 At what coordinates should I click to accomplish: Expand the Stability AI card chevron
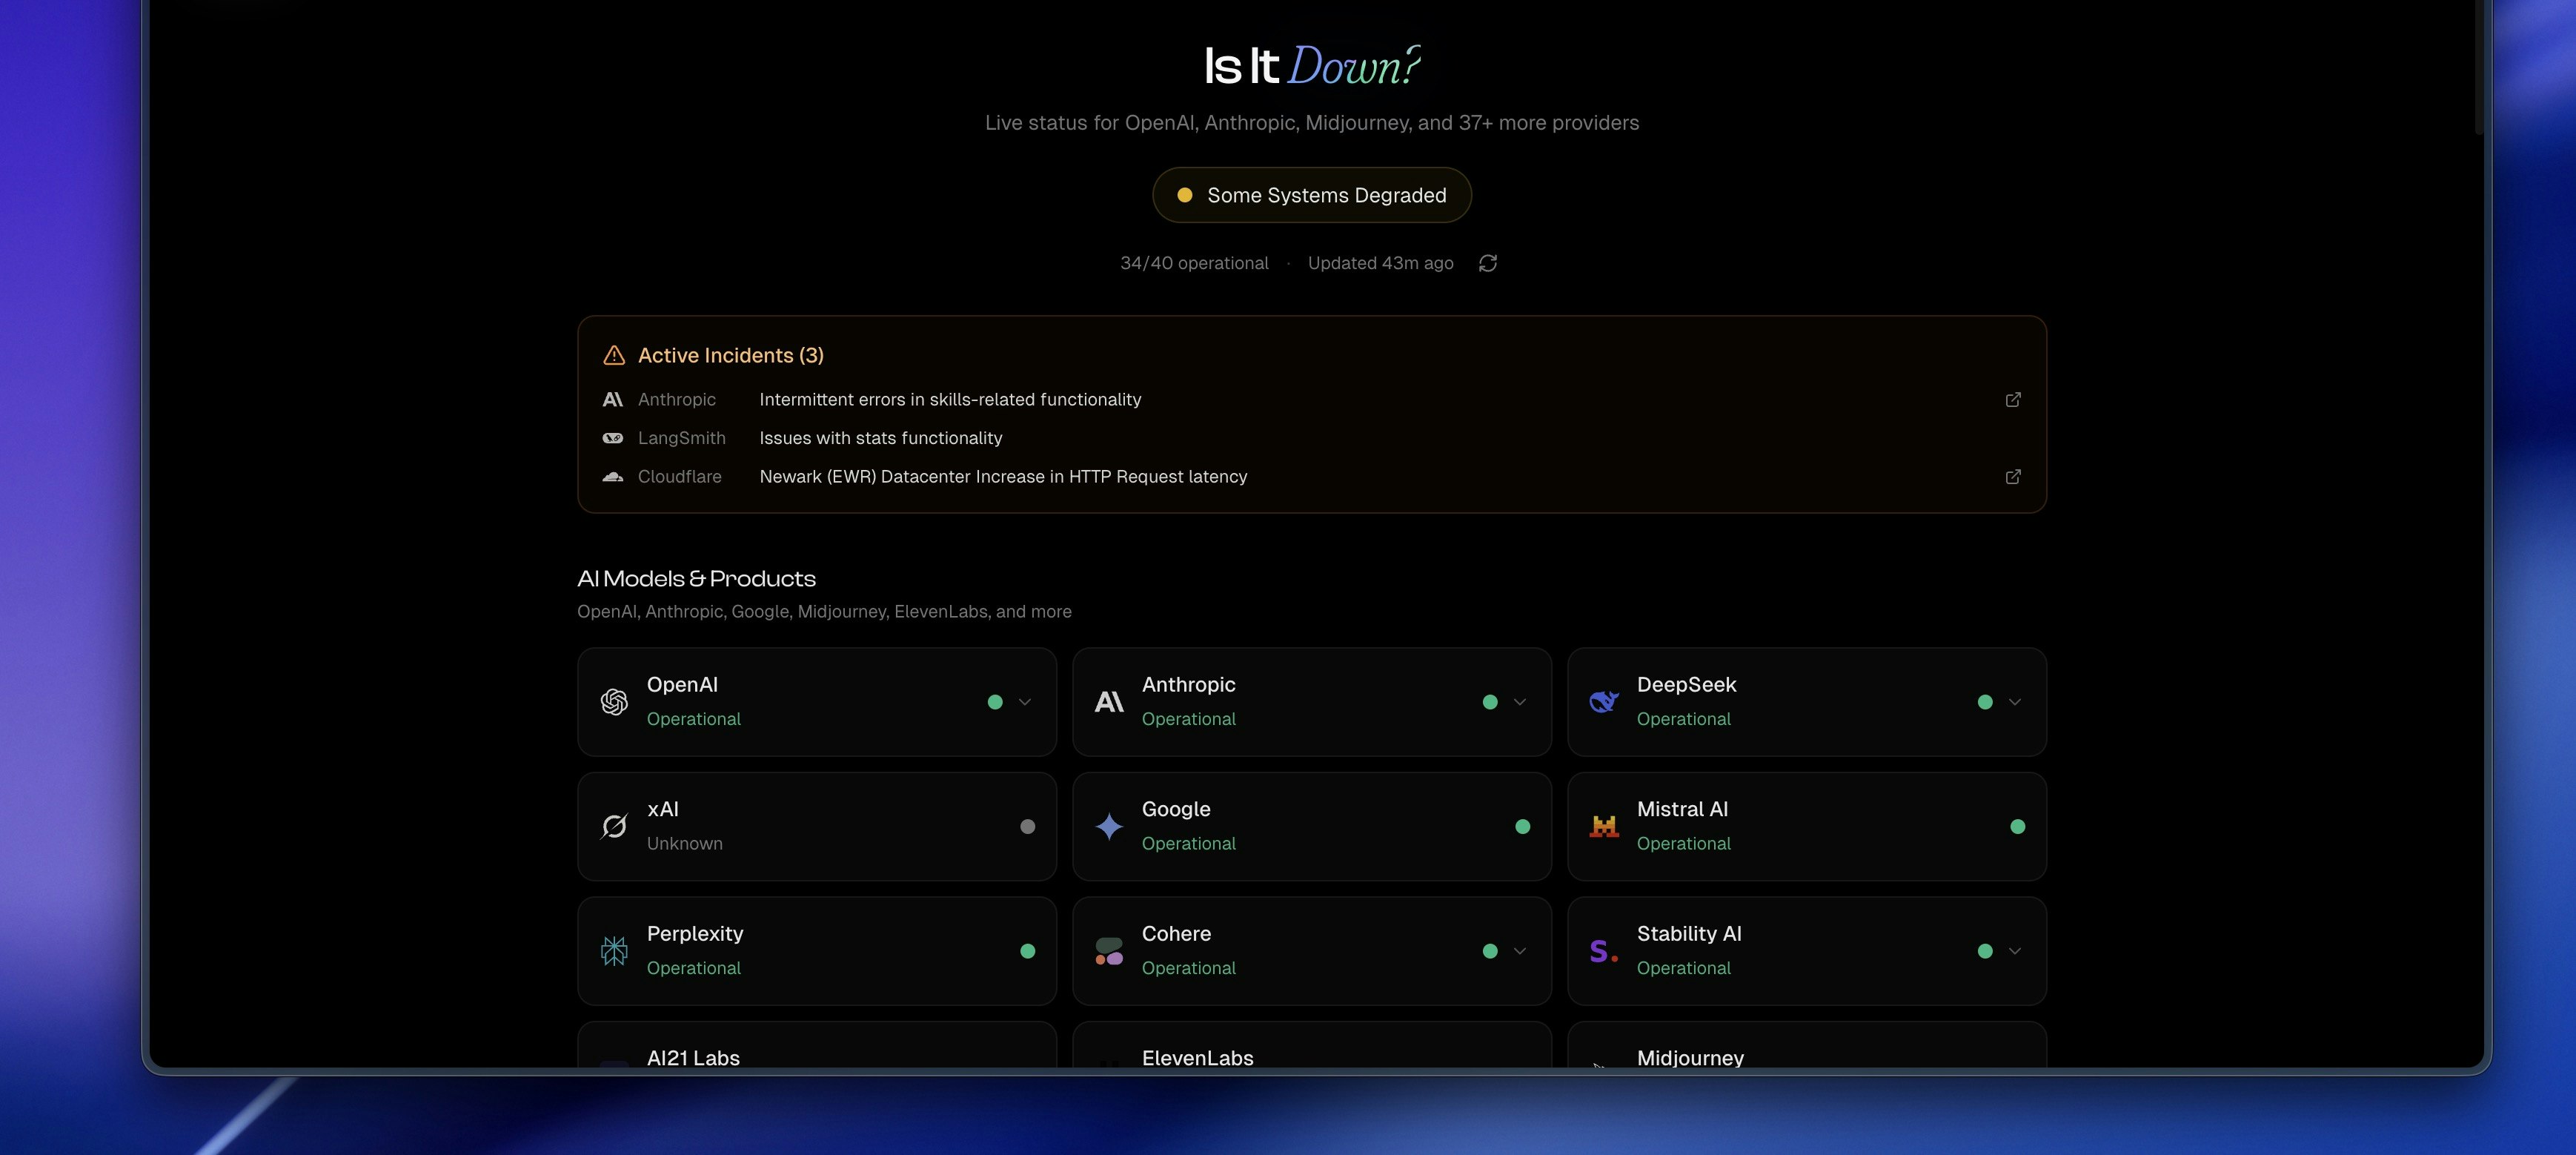click(2014, 951)
